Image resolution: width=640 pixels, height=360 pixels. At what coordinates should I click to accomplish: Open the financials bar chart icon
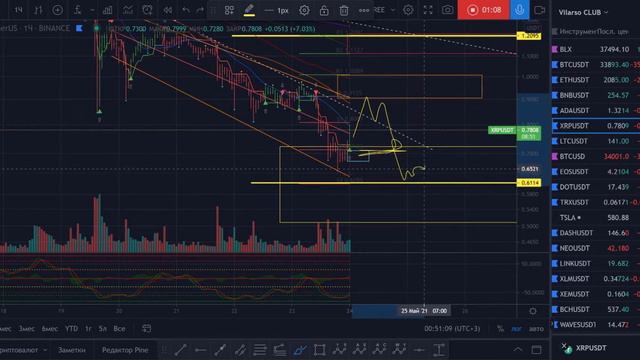[107, 10]
